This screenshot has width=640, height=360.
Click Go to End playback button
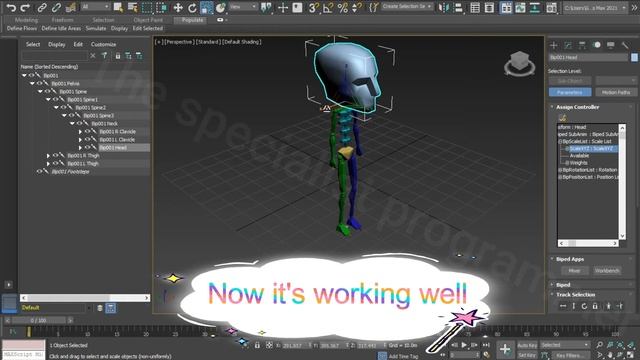[x=486, y=345]
